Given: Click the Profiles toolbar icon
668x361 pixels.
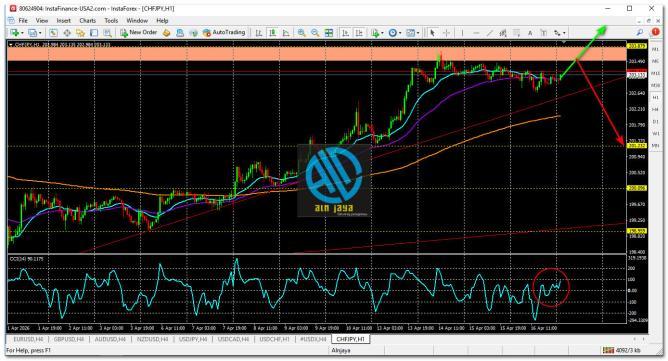Looking at the screenshot, I should [x=32, y=33].
